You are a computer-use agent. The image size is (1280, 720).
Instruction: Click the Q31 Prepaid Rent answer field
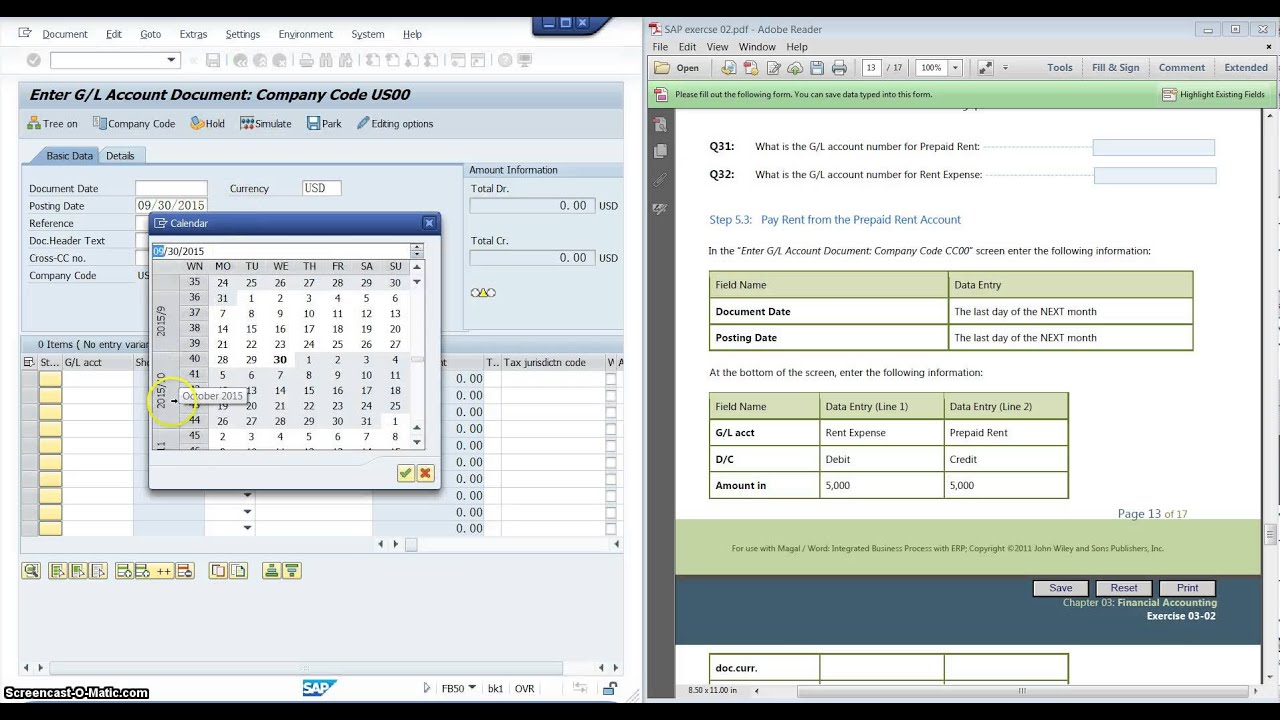click(x=1153, y=147)
